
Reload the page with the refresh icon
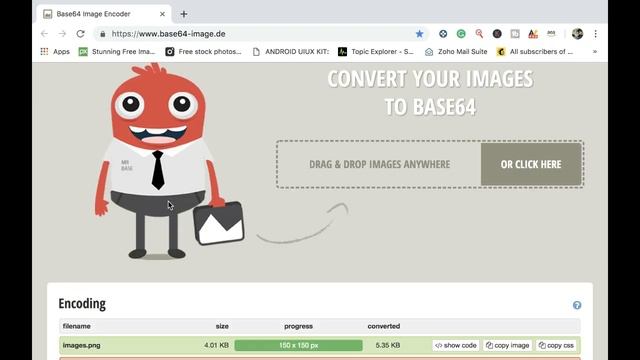pyautogui.click(x=80, y=34)
